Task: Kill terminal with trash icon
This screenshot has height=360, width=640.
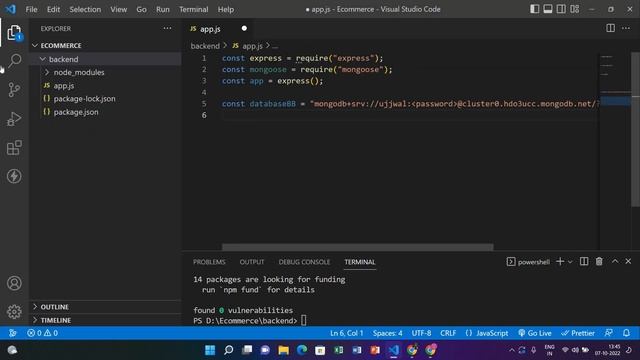Action: pyautogui.click(x=599, y=262)
